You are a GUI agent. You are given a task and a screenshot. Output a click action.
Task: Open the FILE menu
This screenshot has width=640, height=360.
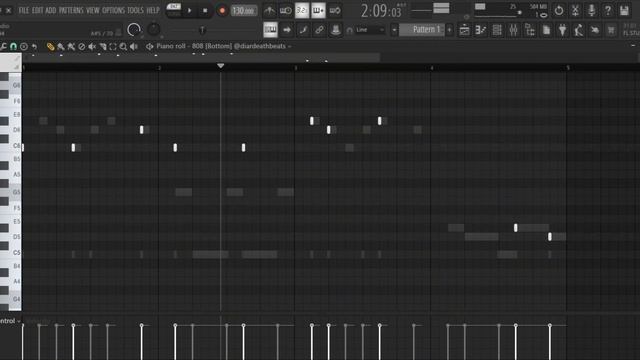[24, 10]
